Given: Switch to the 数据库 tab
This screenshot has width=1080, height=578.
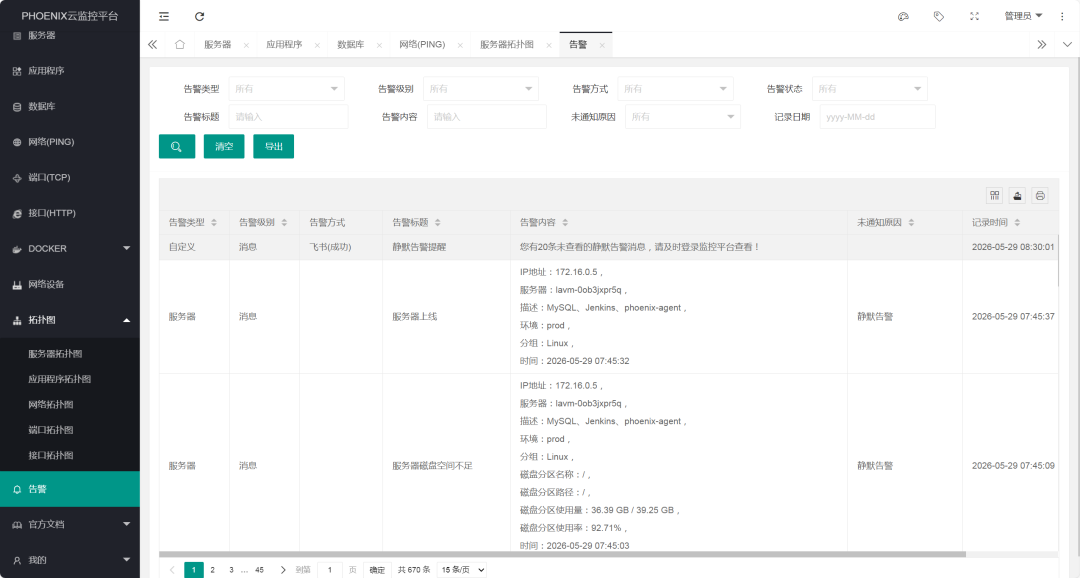Looking at the screenshot, I should point(350,44).
